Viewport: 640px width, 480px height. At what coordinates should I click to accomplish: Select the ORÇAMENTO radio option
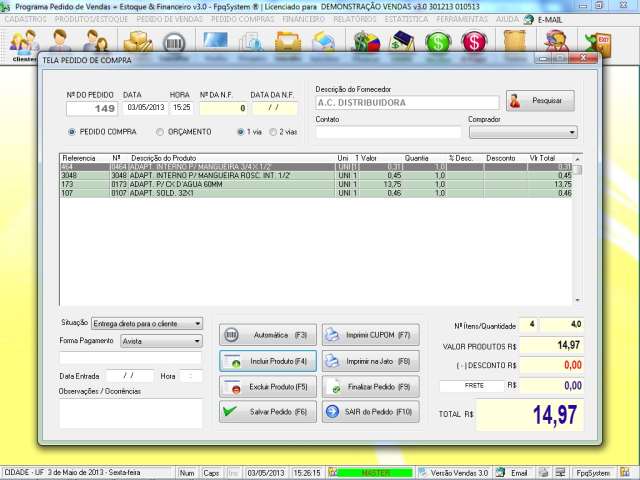click(x=160, y=132)
